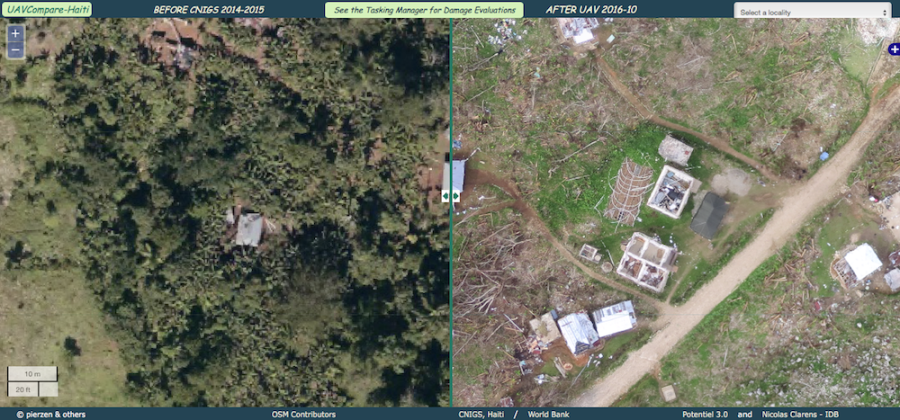Click the dark-roofed building near the road
The height and width of the screenshot is (420, 900).
tap(709, 215)
